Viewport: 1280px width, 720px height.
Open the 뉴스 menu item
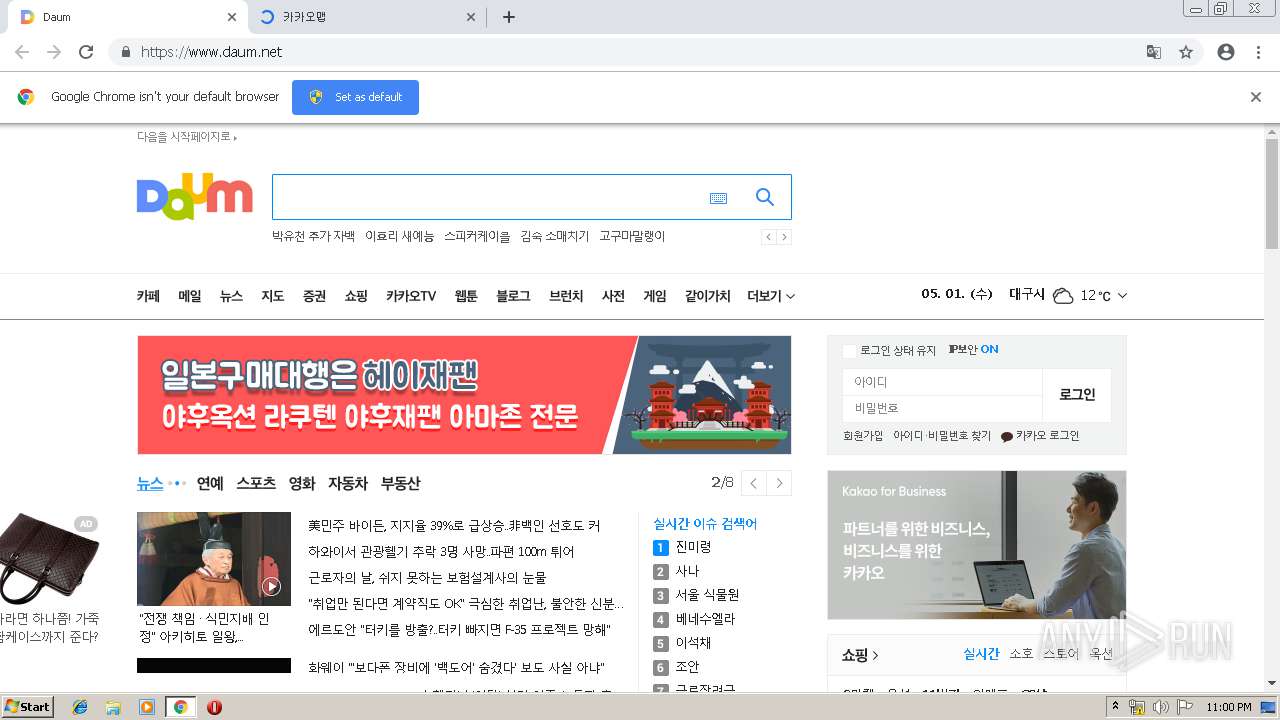point(231,296)
